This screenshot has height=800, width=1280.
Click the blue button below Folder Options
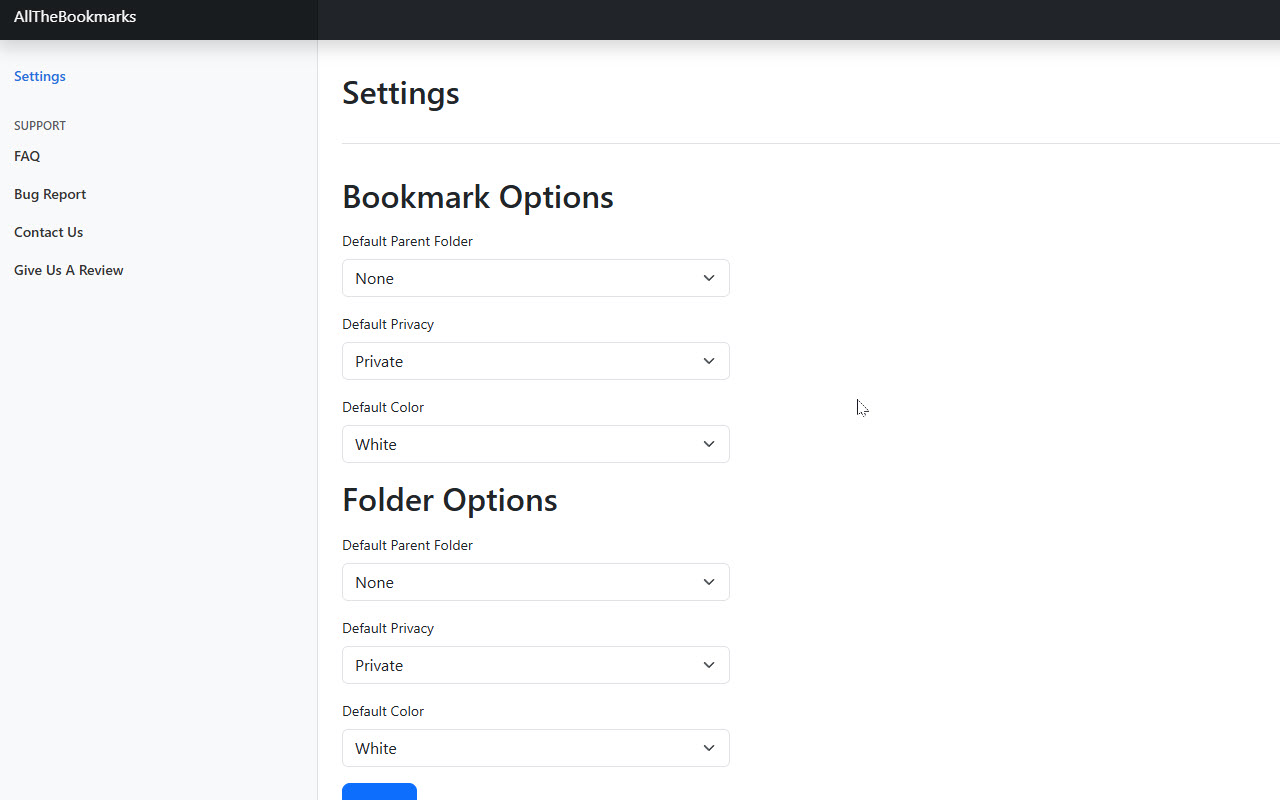(x=379, y=792)
